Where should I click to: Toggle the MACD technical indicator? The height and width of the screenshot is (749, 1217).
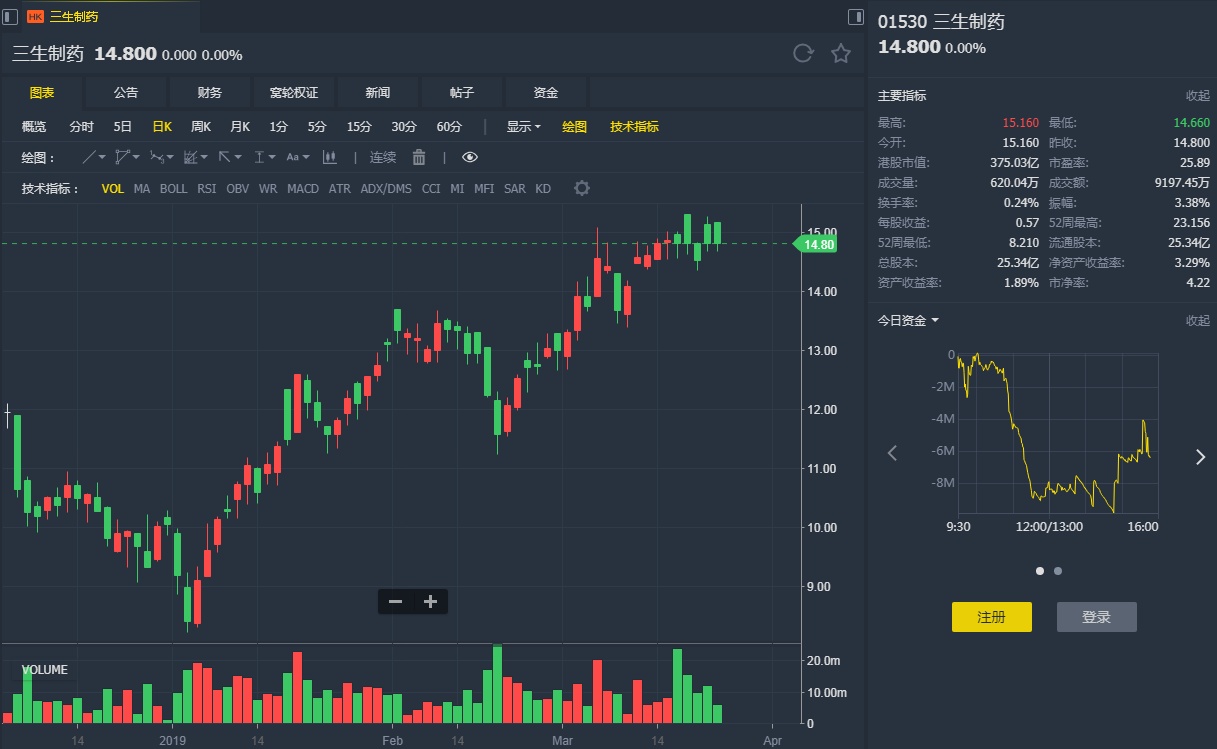point(303,188)
